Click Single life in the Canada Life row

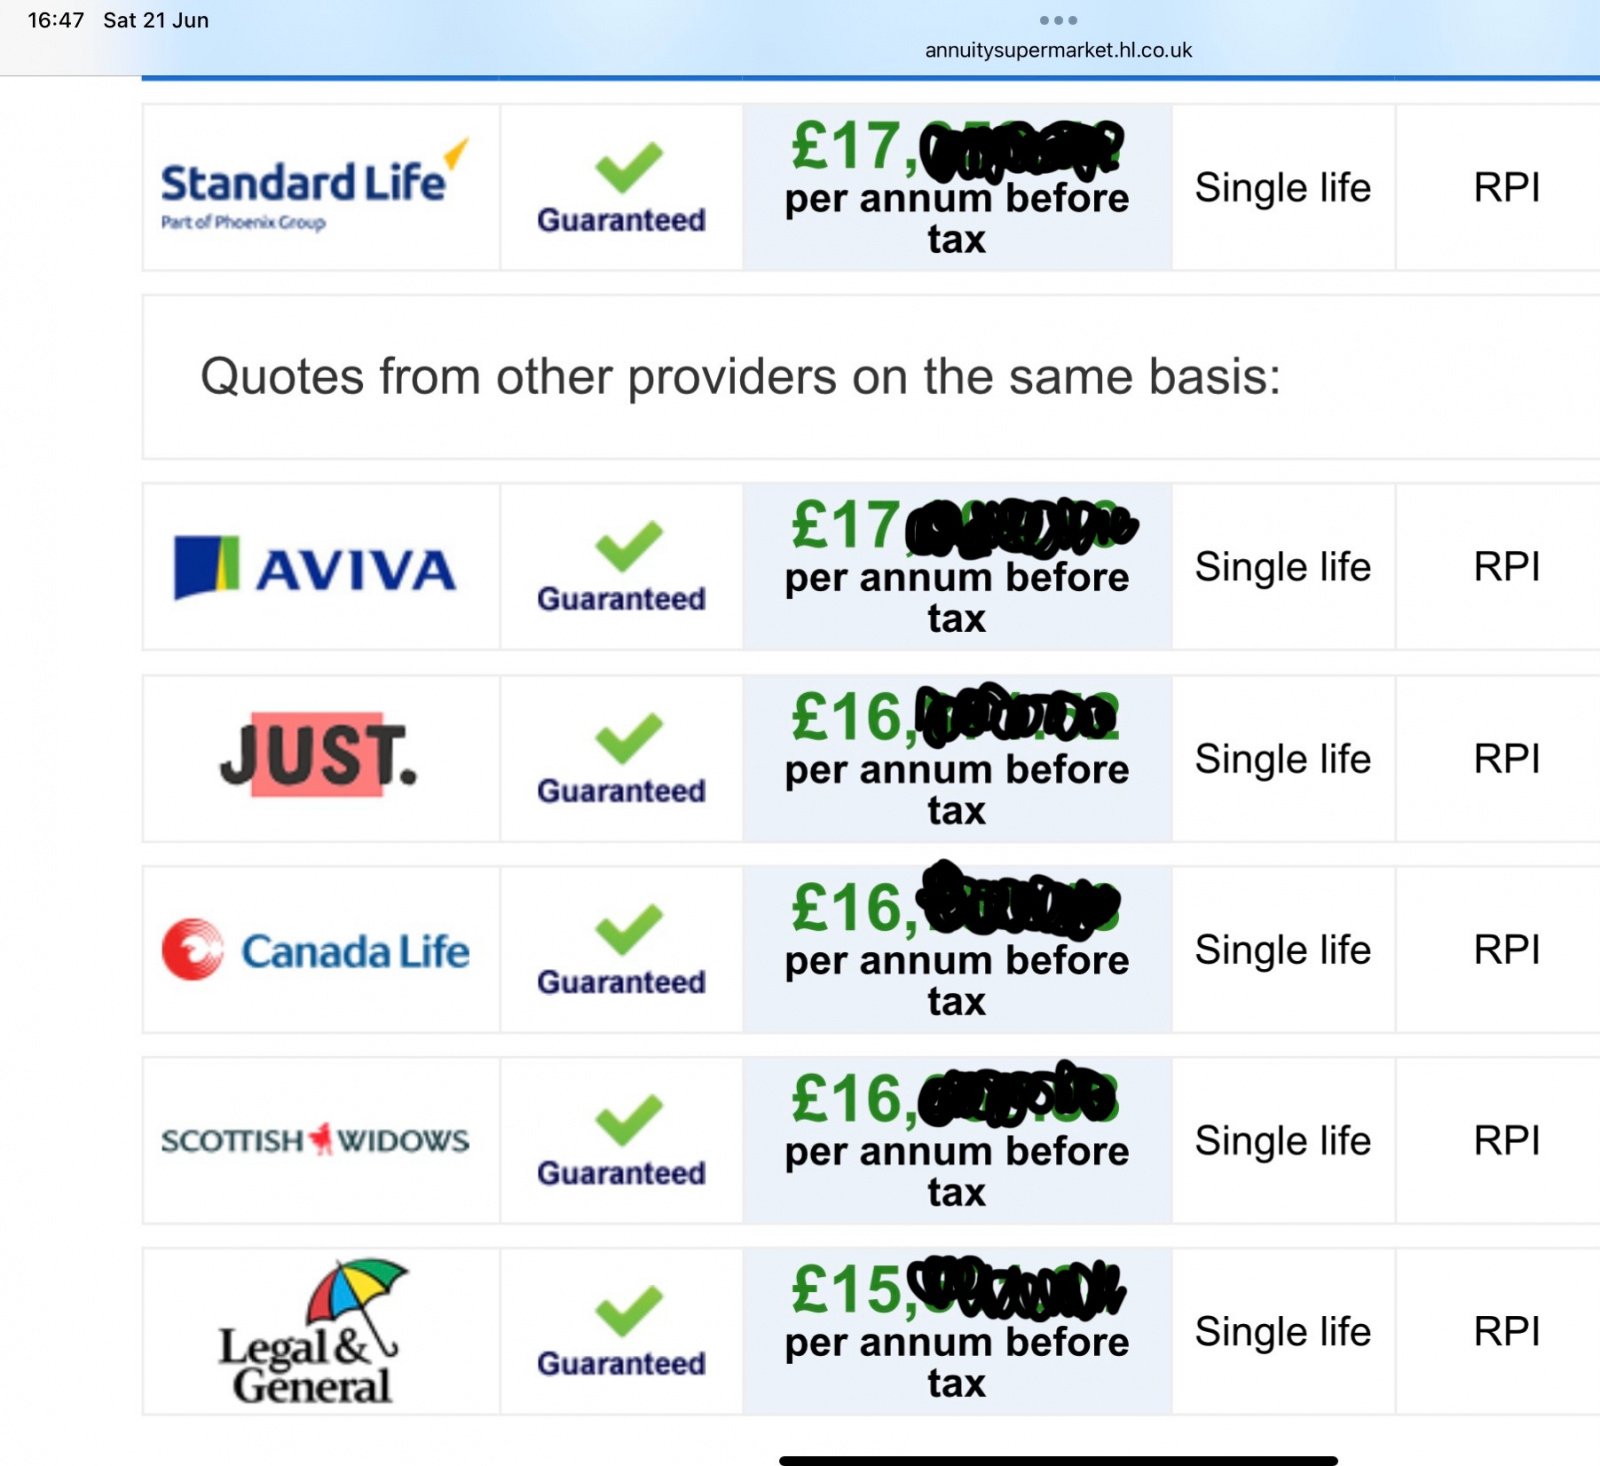pyautogui.click(x=1283, y=950)
